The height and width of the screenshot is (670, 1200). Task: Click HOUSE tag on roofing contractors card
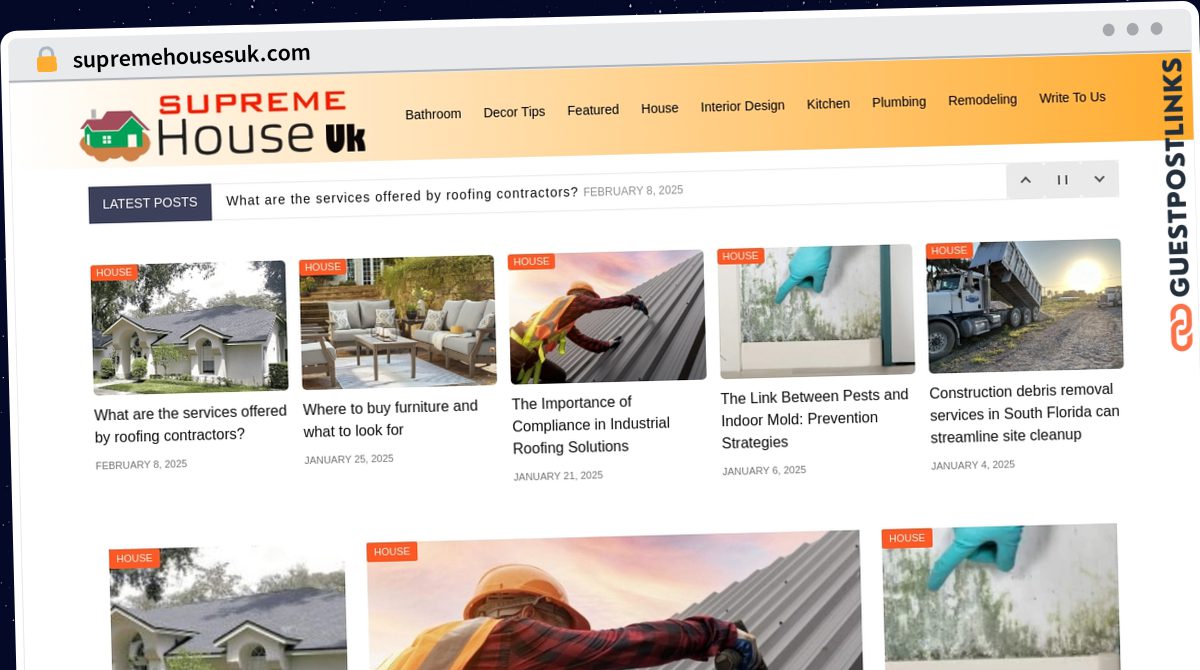(x=114, y=272)
